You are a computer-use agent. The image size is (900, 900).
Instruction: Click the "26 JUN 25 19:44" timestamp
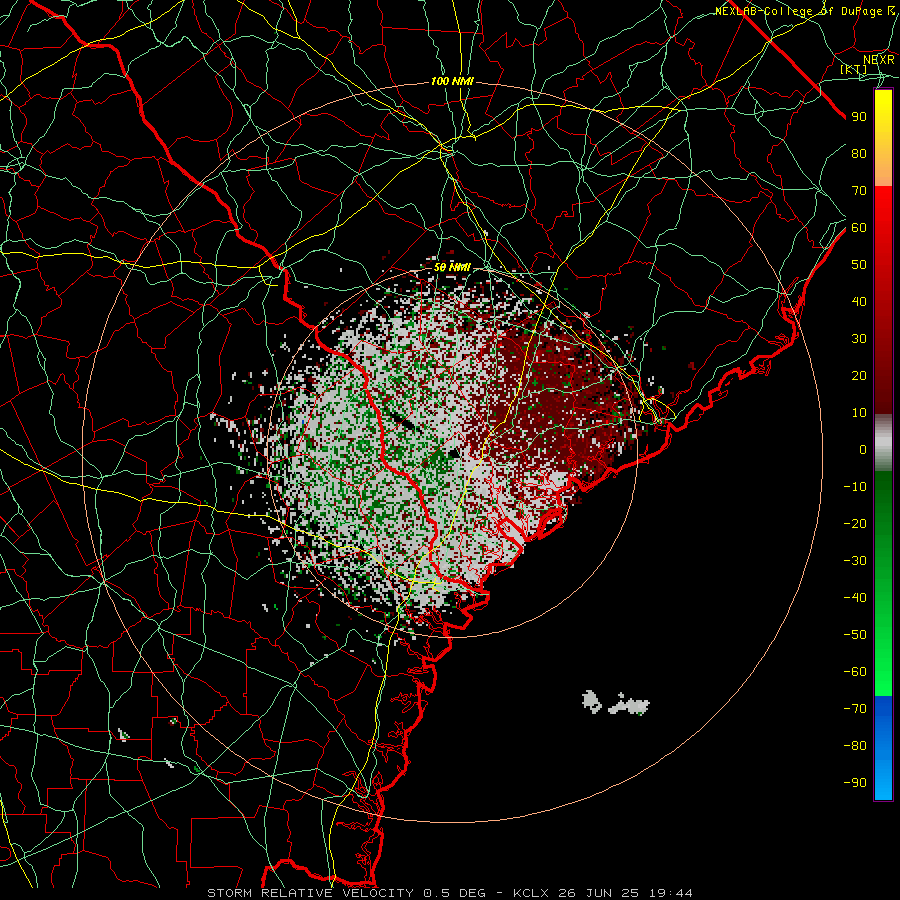point(624,893)
